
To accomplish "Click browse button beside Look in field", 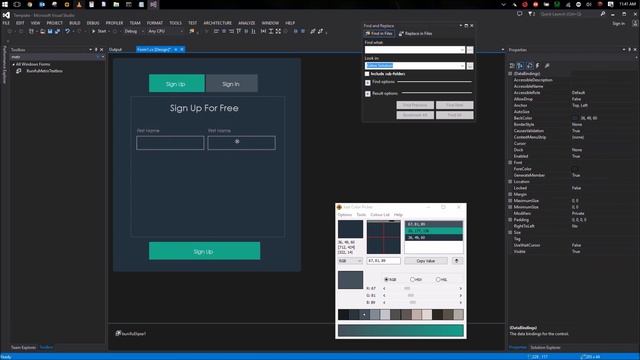I will click(x=470, y=65).
